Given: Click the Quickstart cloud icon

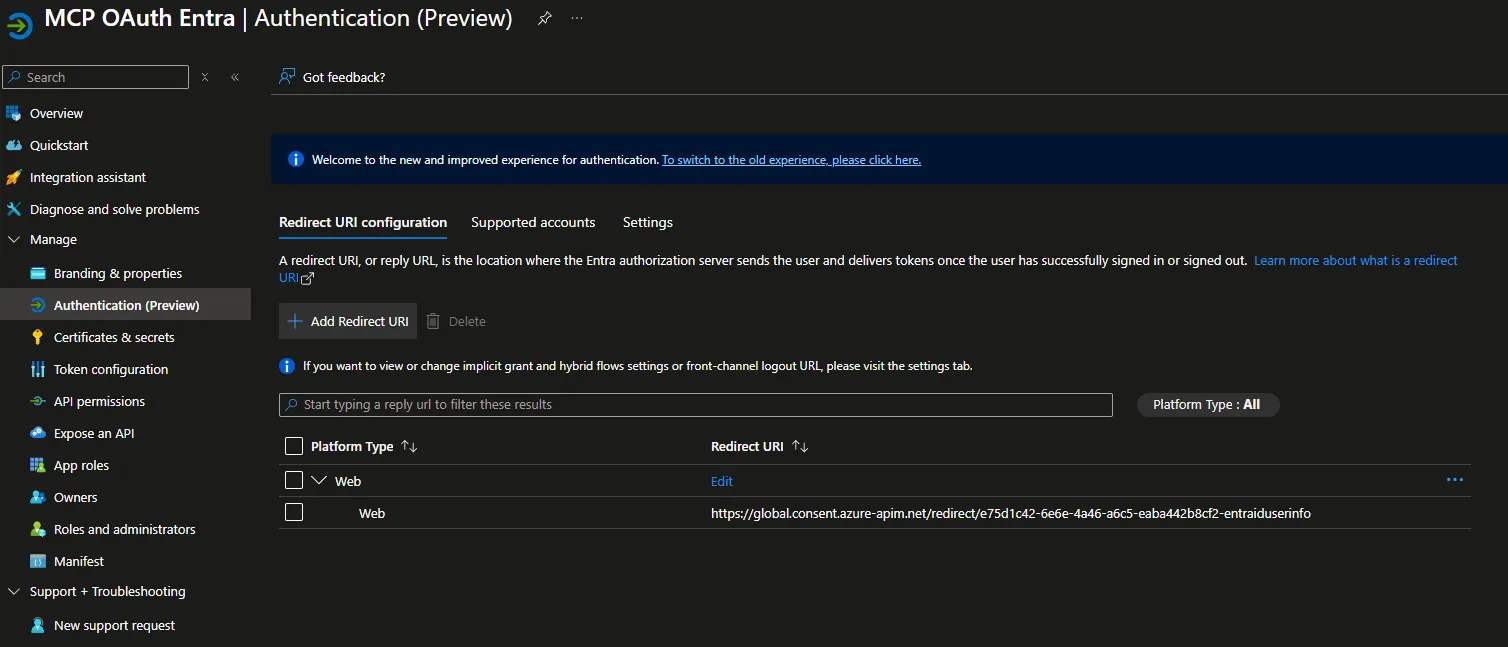Looking at the screenshot, I should (13, 145).
